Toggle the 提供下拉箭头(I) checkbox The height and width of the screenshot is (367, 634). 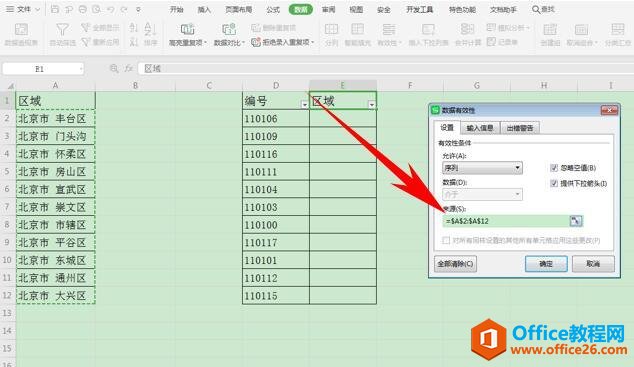click(554, 183)
